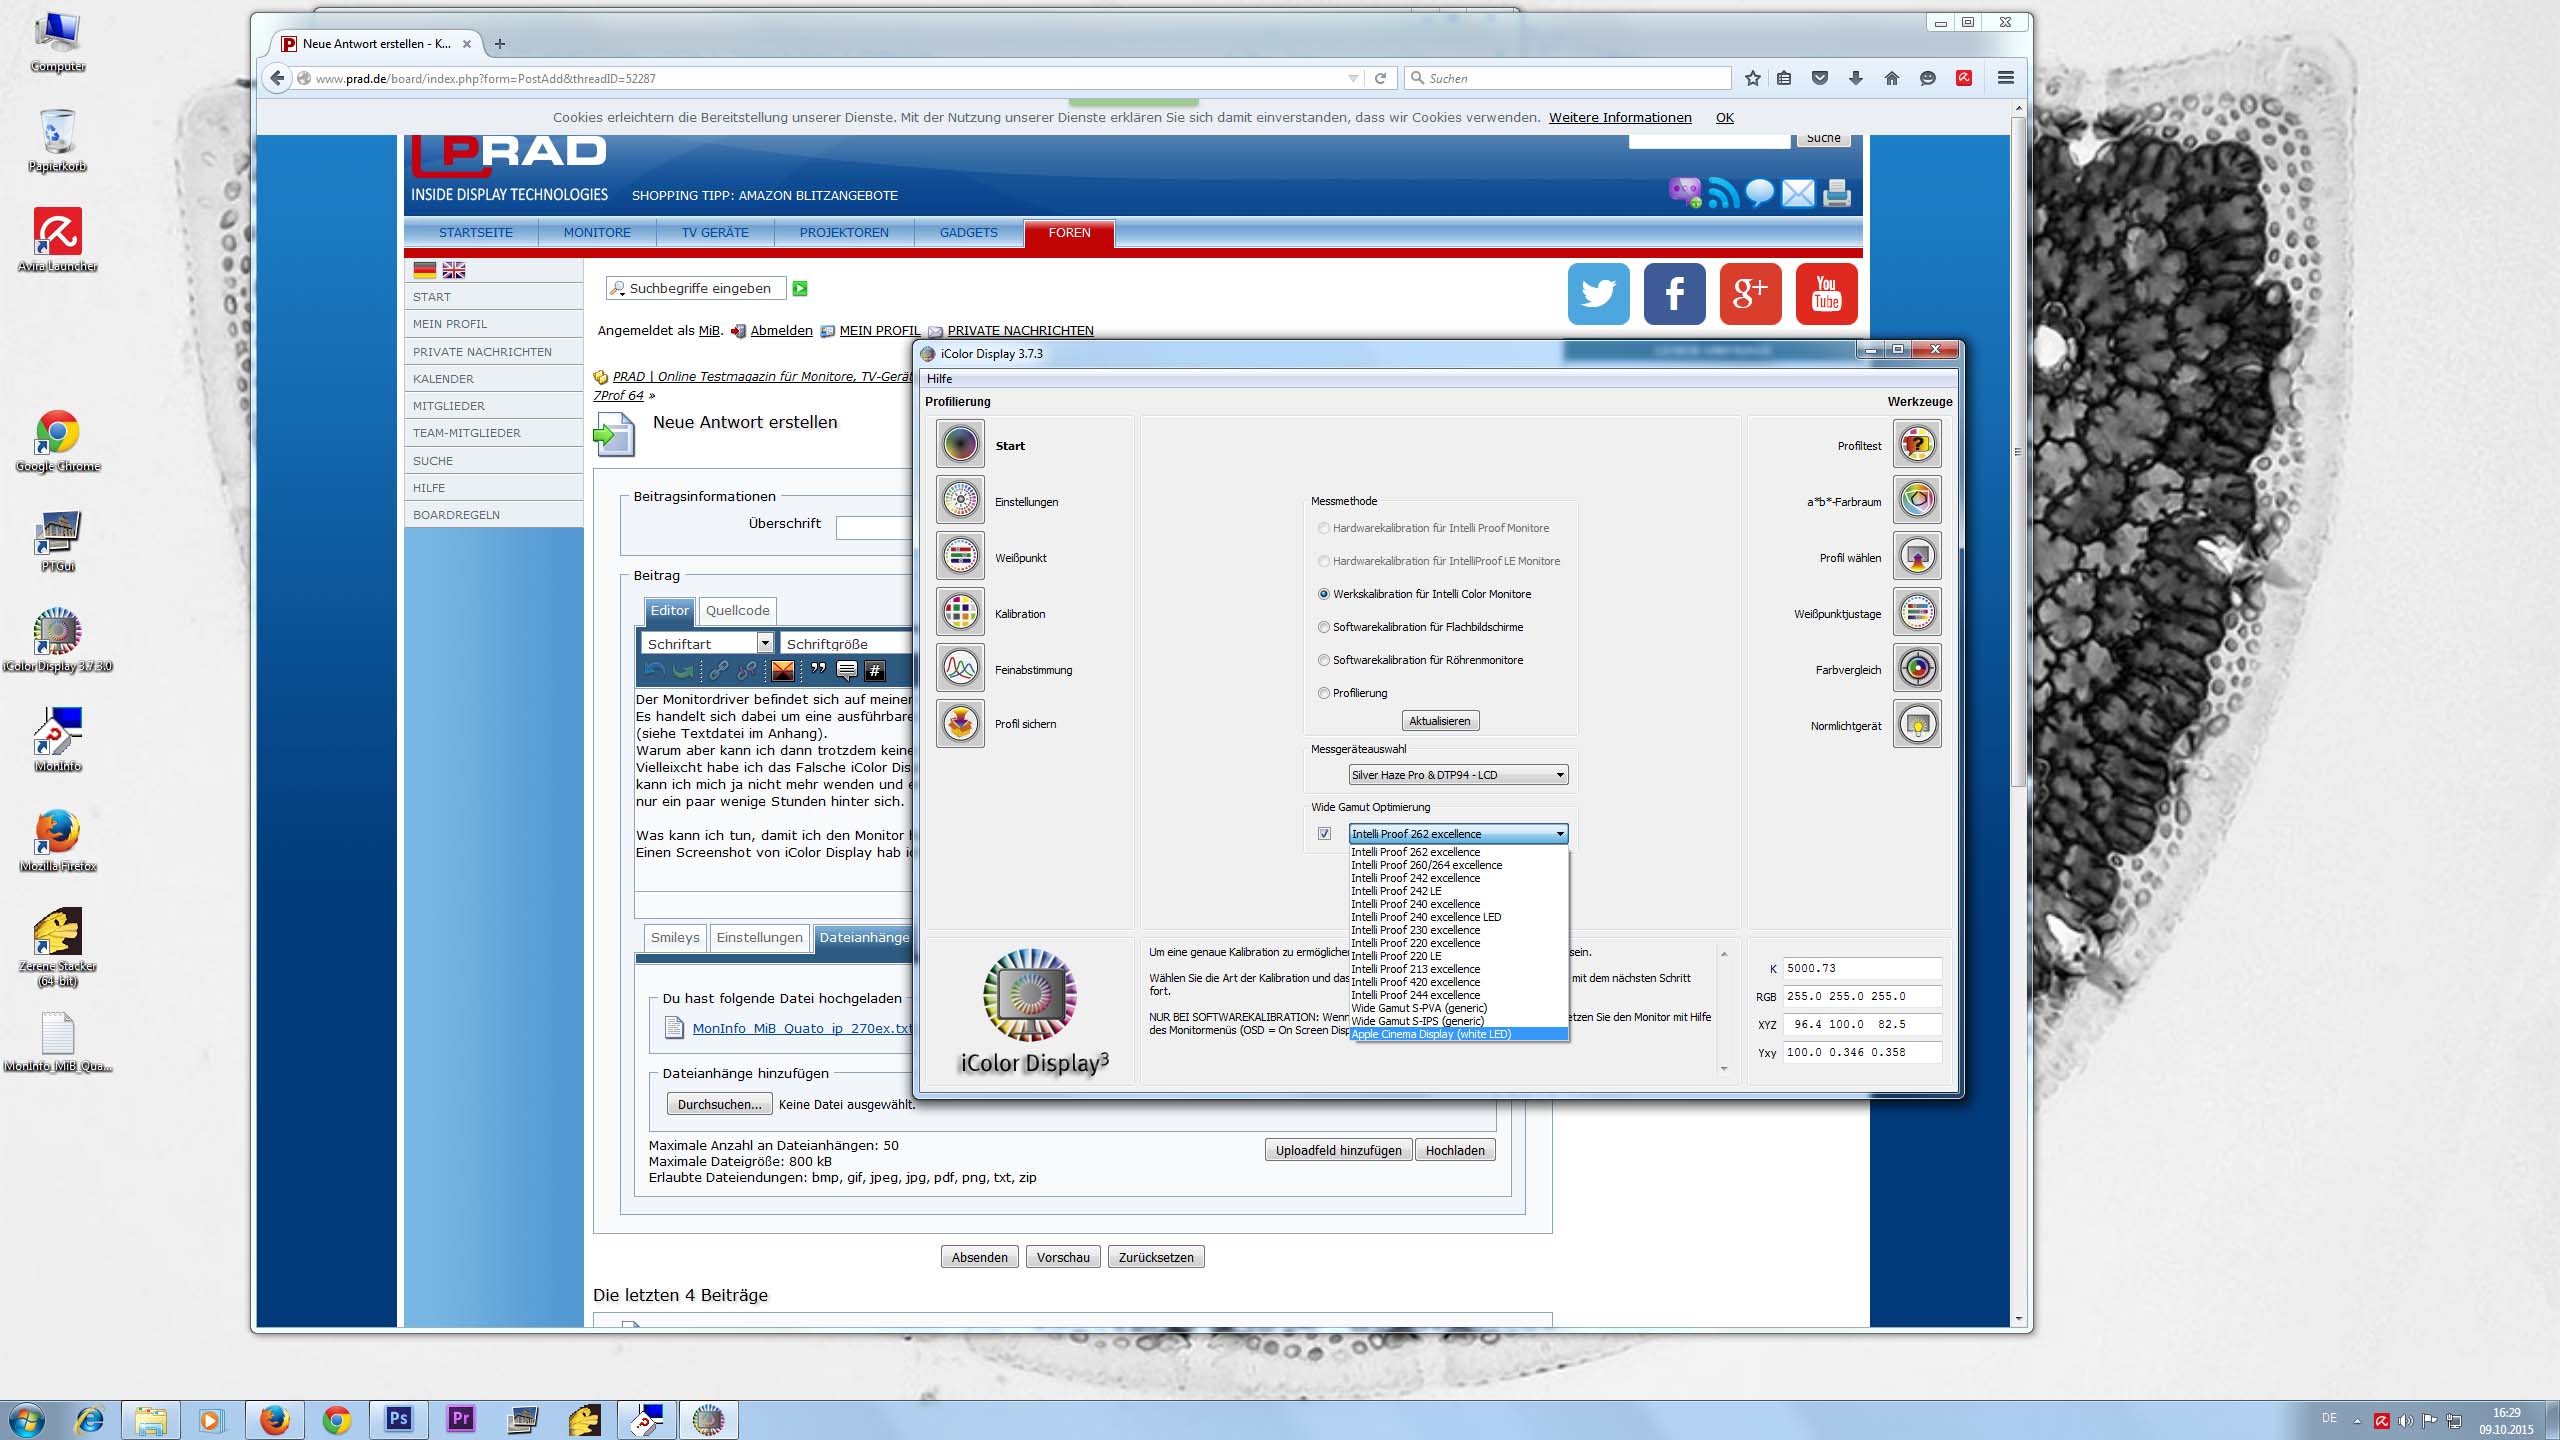
Task: Click the Absenden button
Action: 979,1257
